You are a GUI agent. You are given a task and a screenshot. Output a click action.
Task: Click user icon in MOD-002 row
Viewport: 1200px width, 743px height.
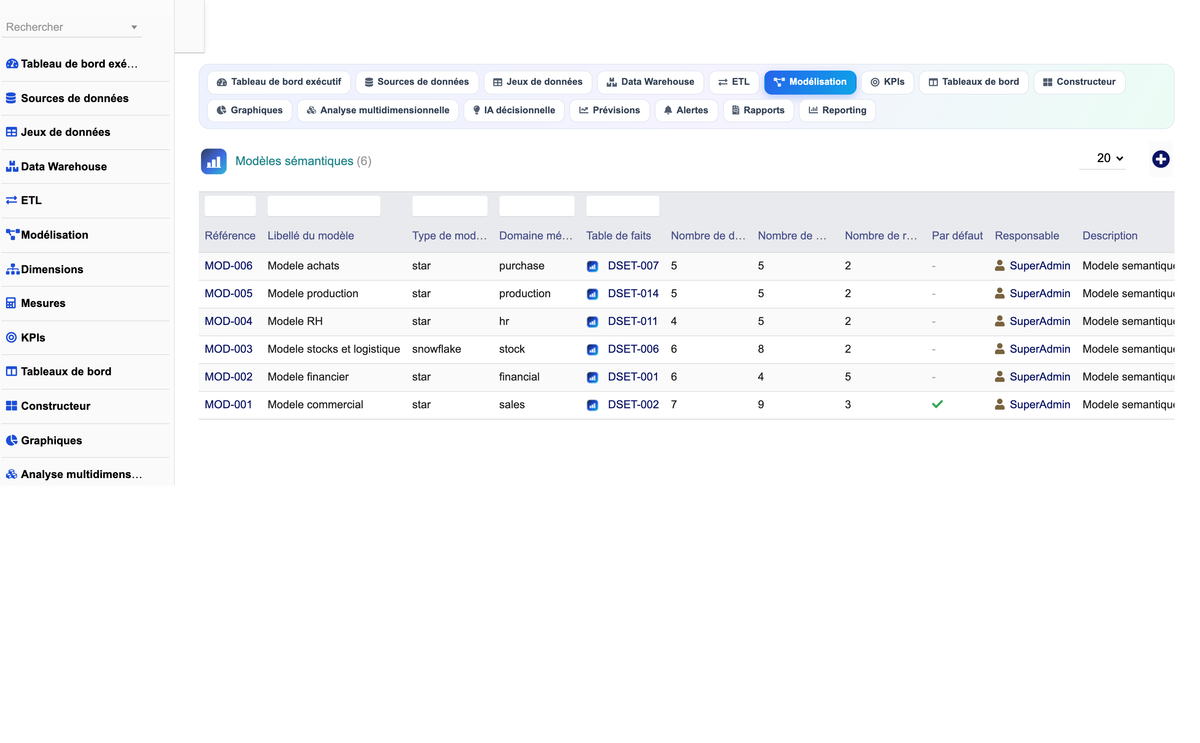click(1000, 377)
